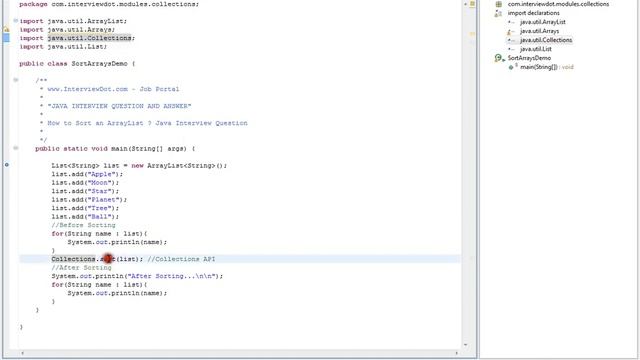Click the warning marker beside import java.util.Arrays line

tap(6, 29)
